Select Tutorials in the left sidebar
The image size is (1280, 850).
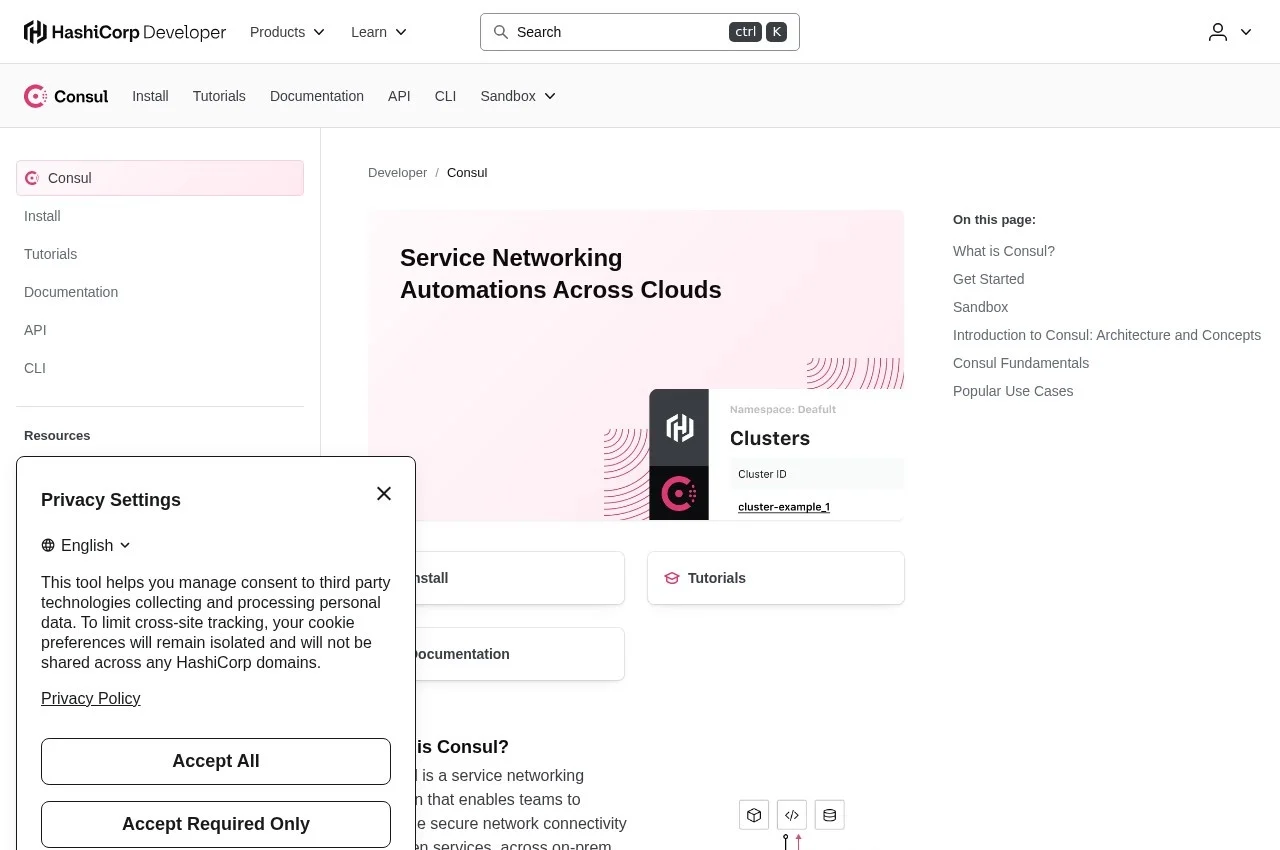pos(160,254)
